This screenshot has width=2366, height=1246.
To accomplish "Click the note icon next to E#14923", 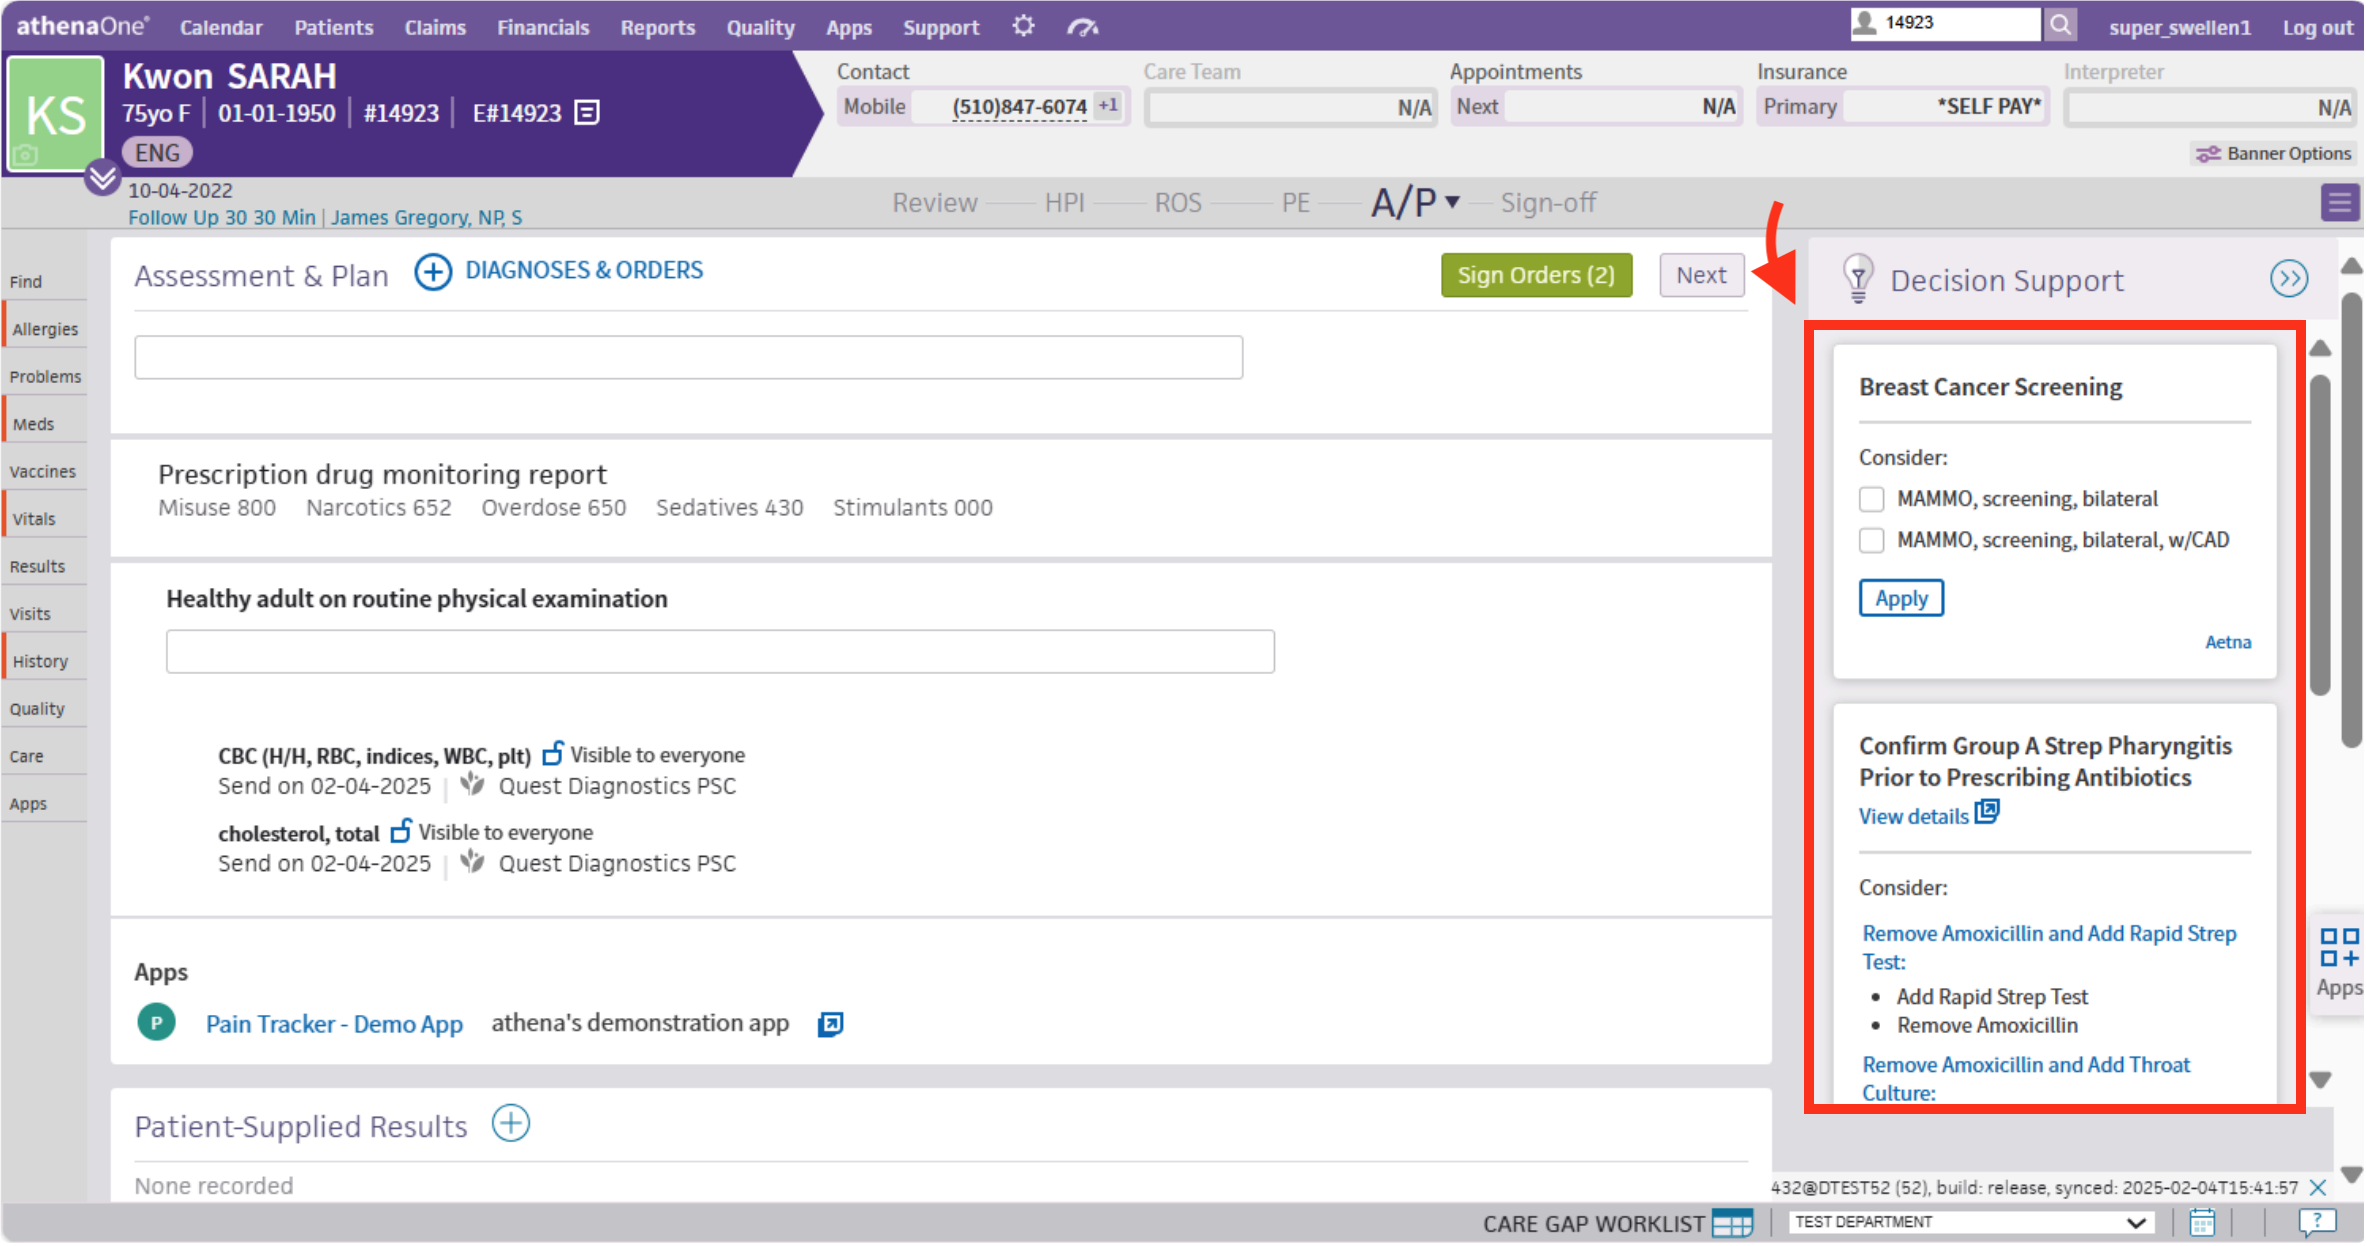I will point(587,113).
